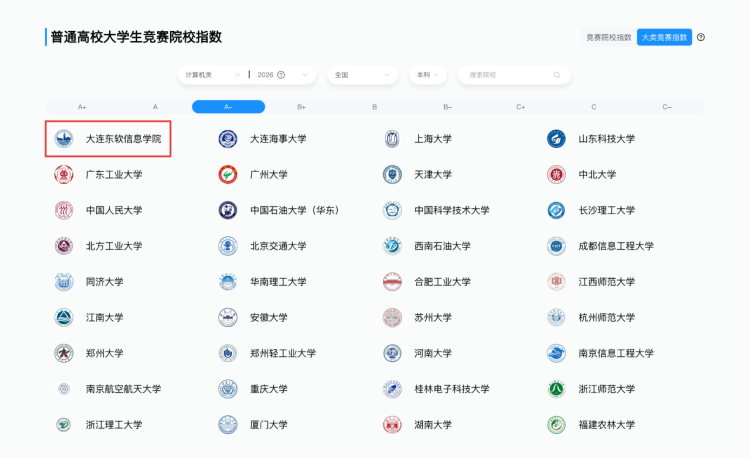Click the 江西师范大学 logo

pos(556,282)
